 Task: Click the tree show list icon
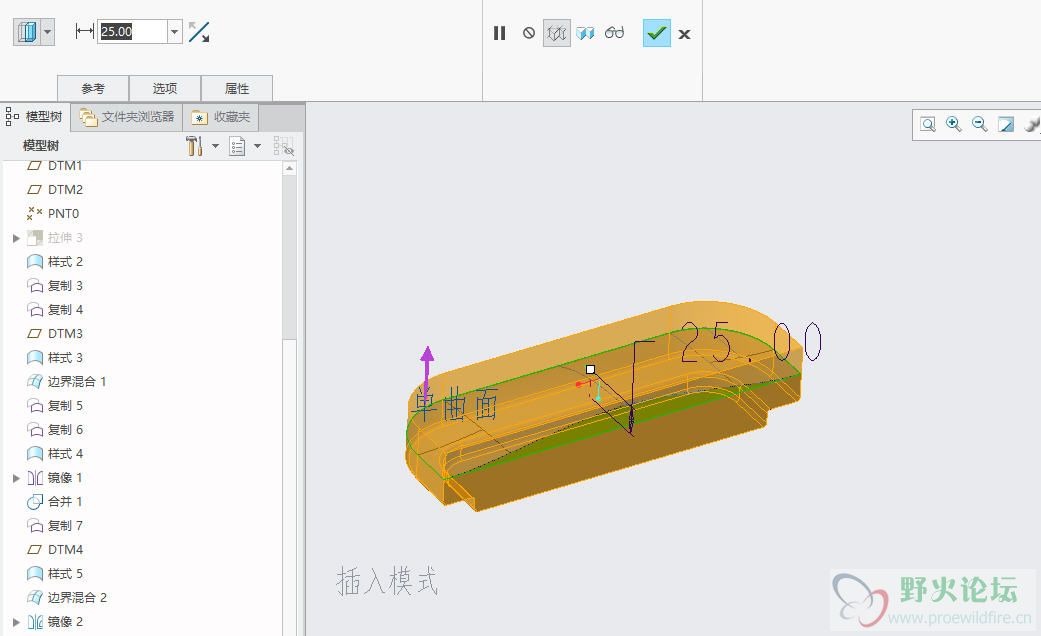(x=237, y=146)
